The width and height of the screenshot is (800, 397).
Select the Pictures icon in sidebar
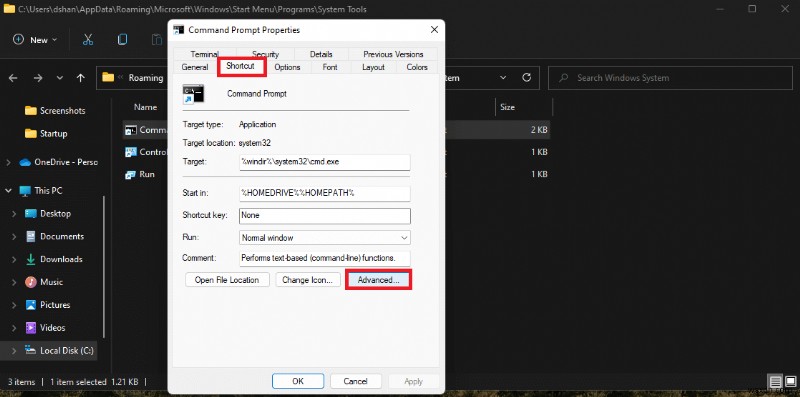[x=31, y=305]
